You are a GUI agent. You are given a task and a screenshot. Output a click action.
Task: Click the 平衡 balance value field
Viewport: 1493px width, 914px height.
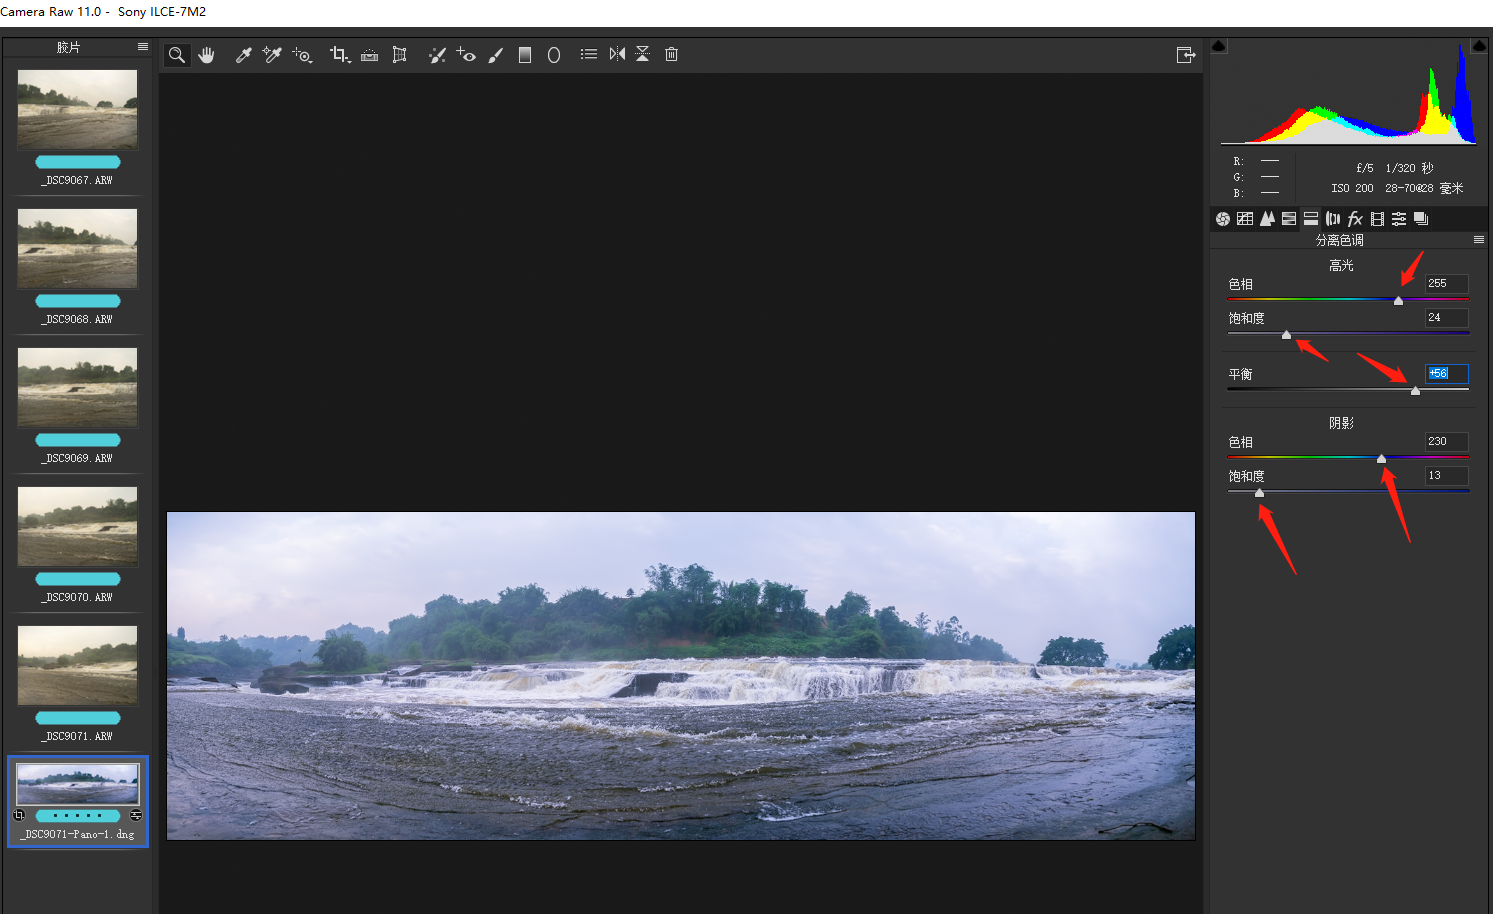pos(1446,373)
